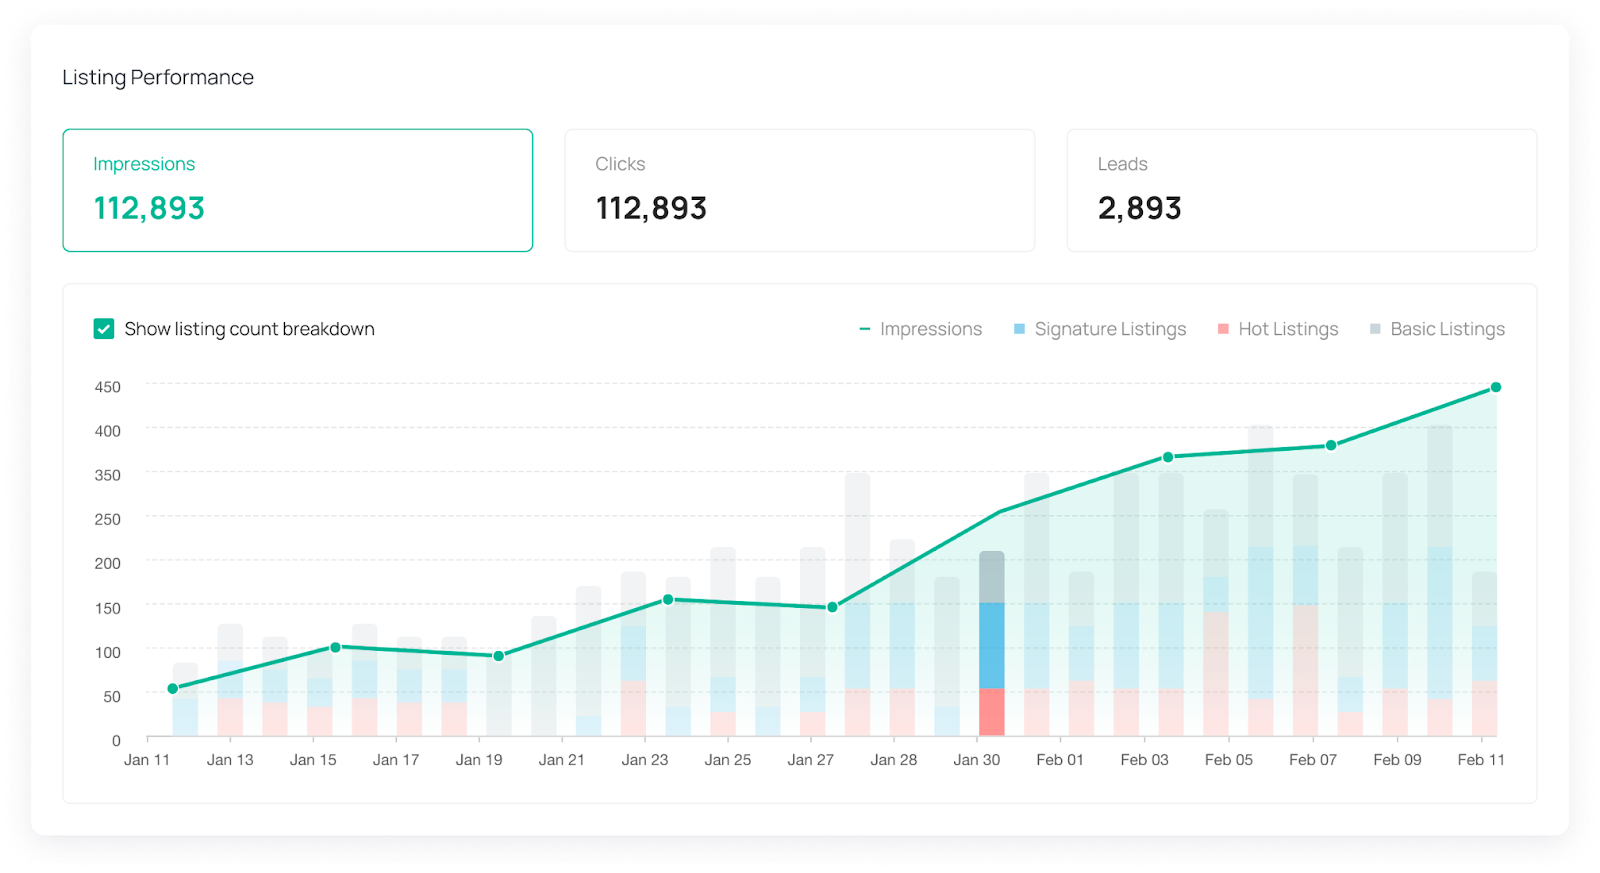Image resolution: width=1600 pixels, height=873 pixels.
Task: Click the Listing Performance heading
Action: [158, 77]
